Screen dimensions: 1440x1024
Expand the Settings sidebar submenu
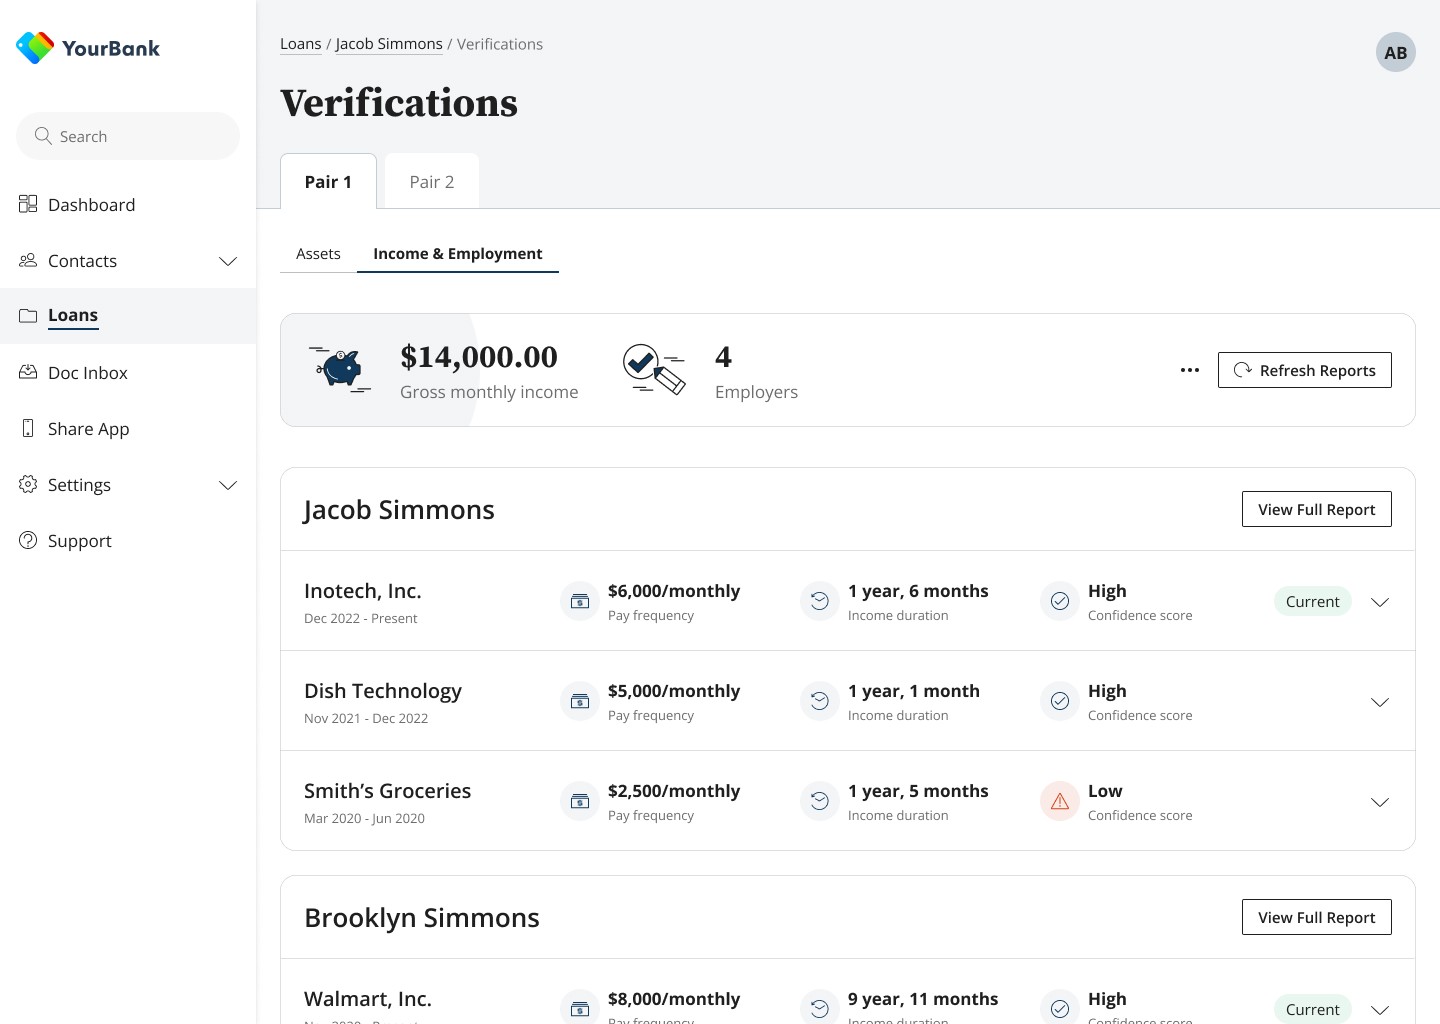coord(228,485)
